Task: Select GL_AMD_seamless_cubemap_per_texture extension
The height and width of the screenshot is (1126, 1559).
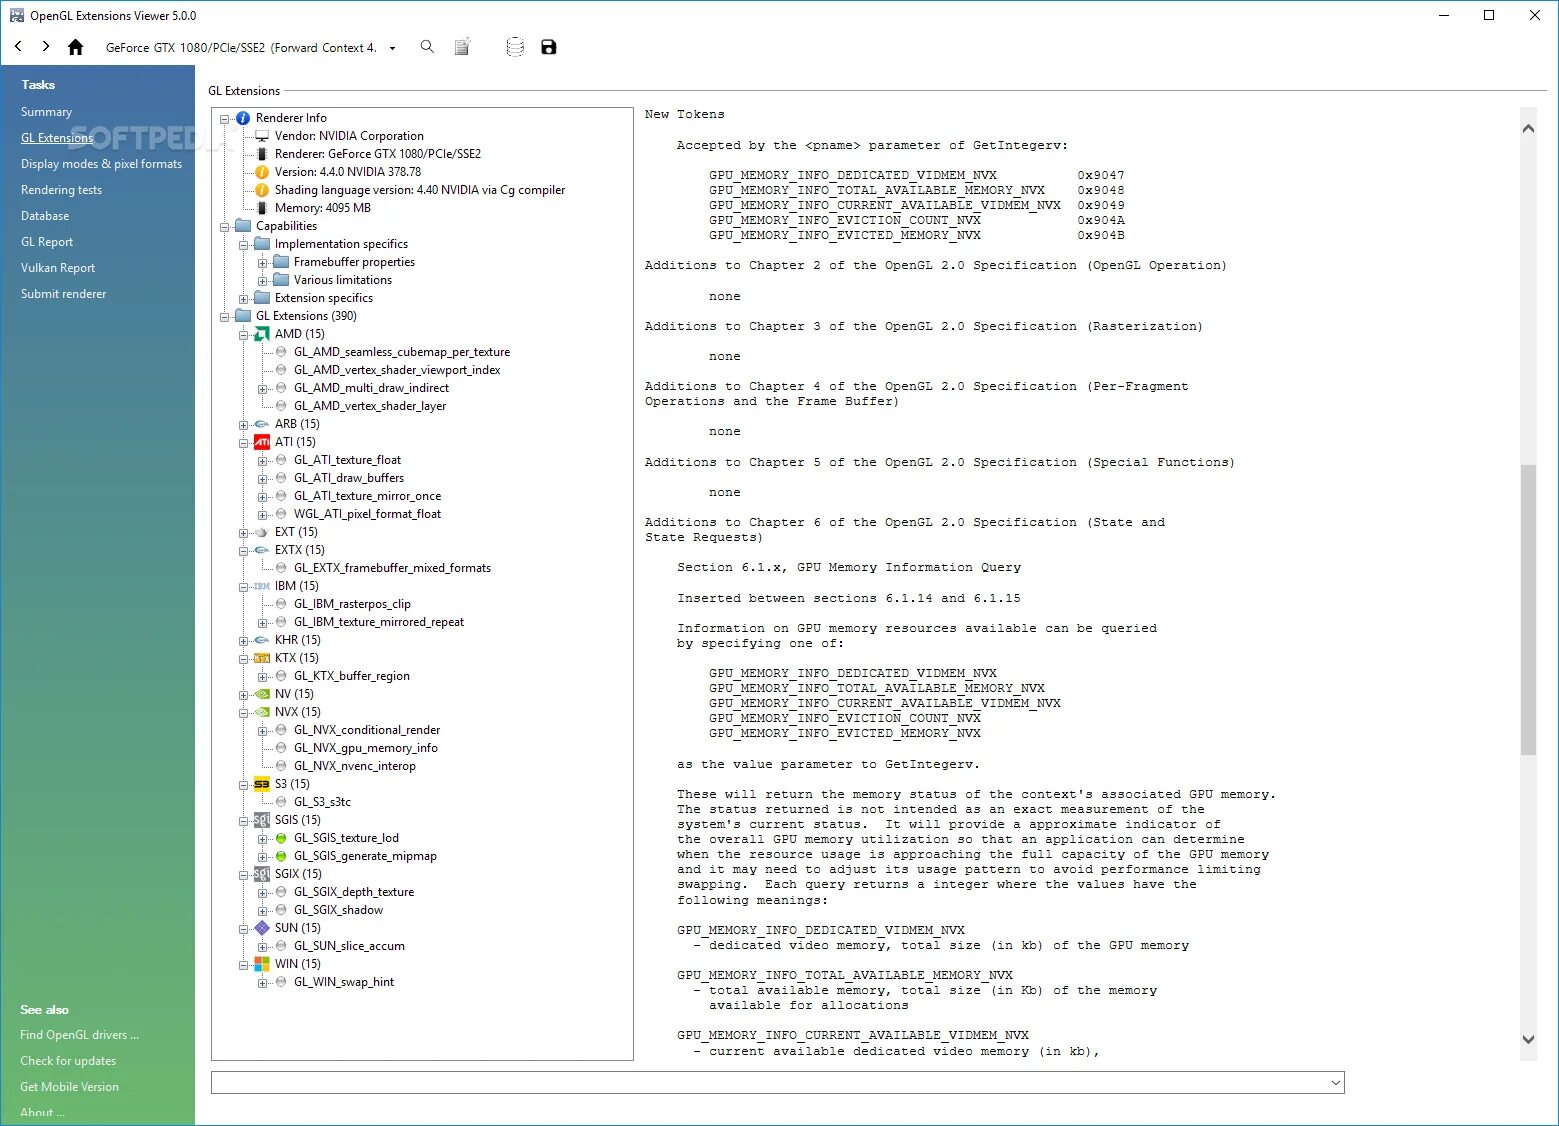Action: [402, 352]
